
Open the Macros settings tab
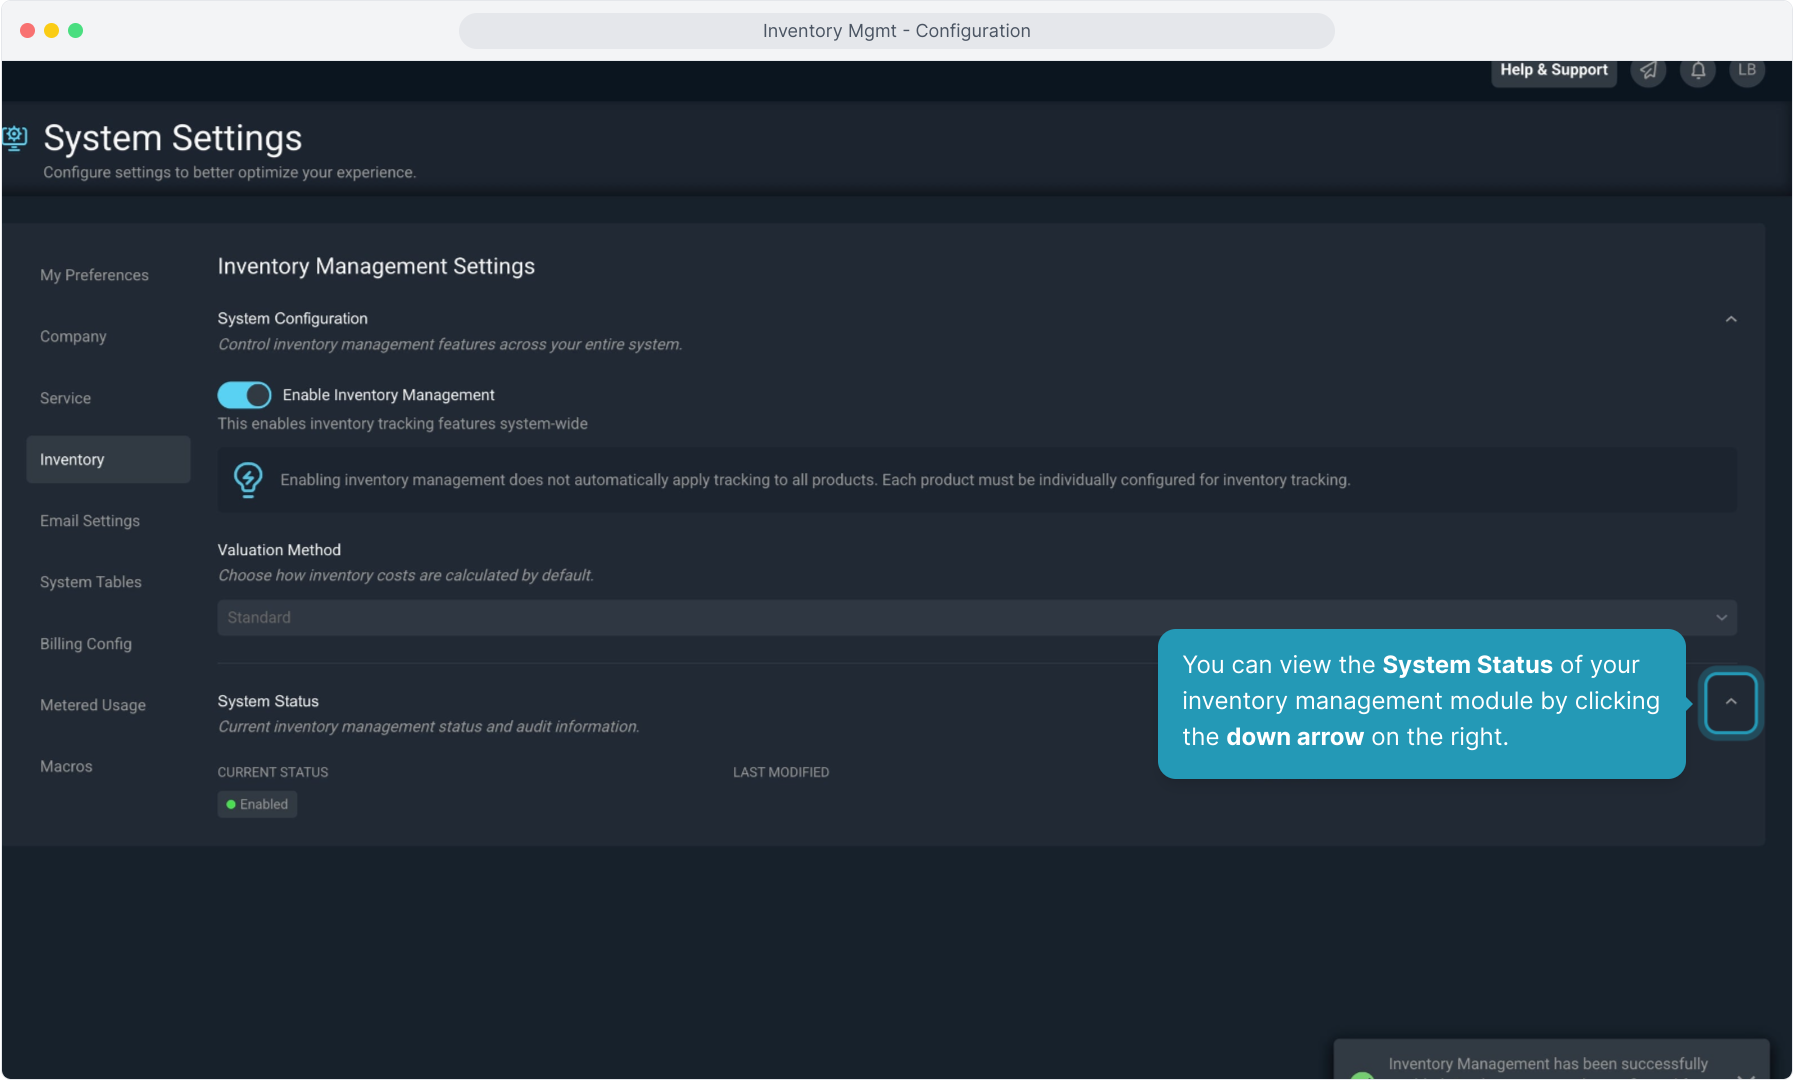pyautogui.click(x=66, y=766)
